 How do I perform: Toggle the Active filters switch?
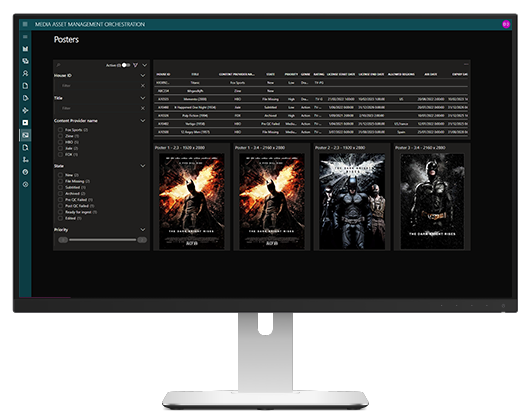(126, 65)
